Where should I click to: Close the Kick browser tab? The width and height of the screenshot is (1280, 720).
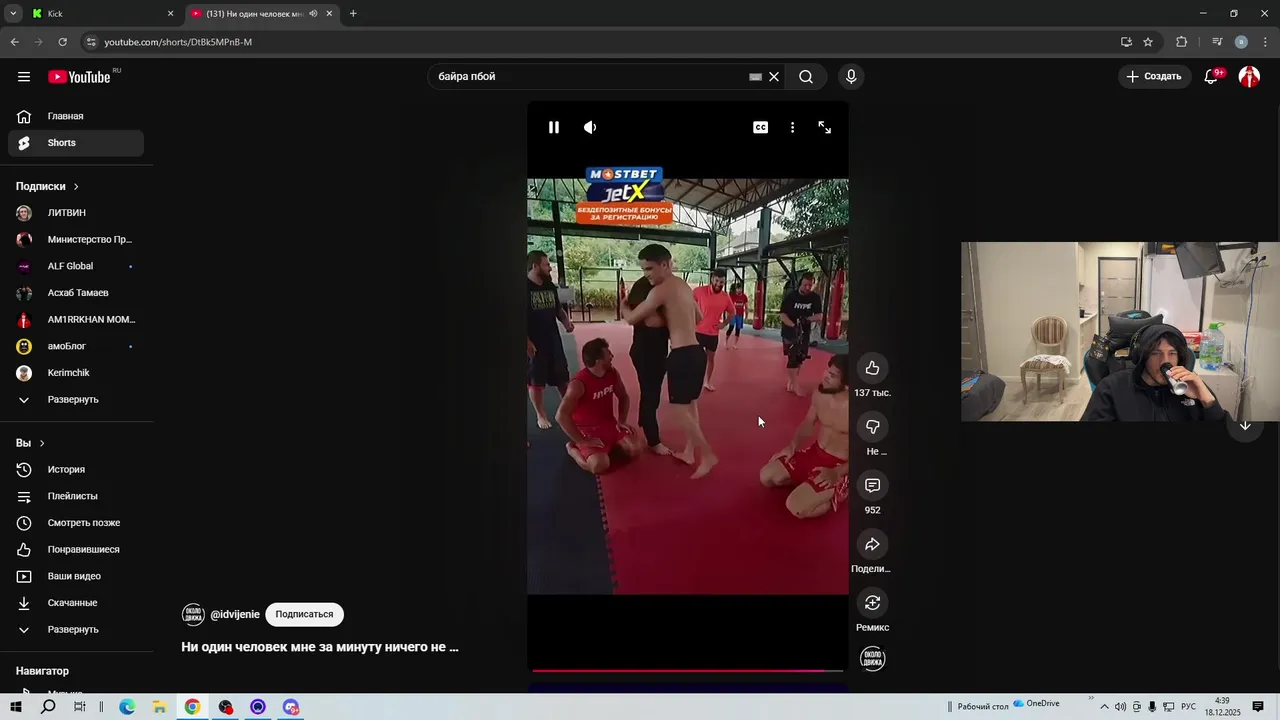[x=170, y=14]
